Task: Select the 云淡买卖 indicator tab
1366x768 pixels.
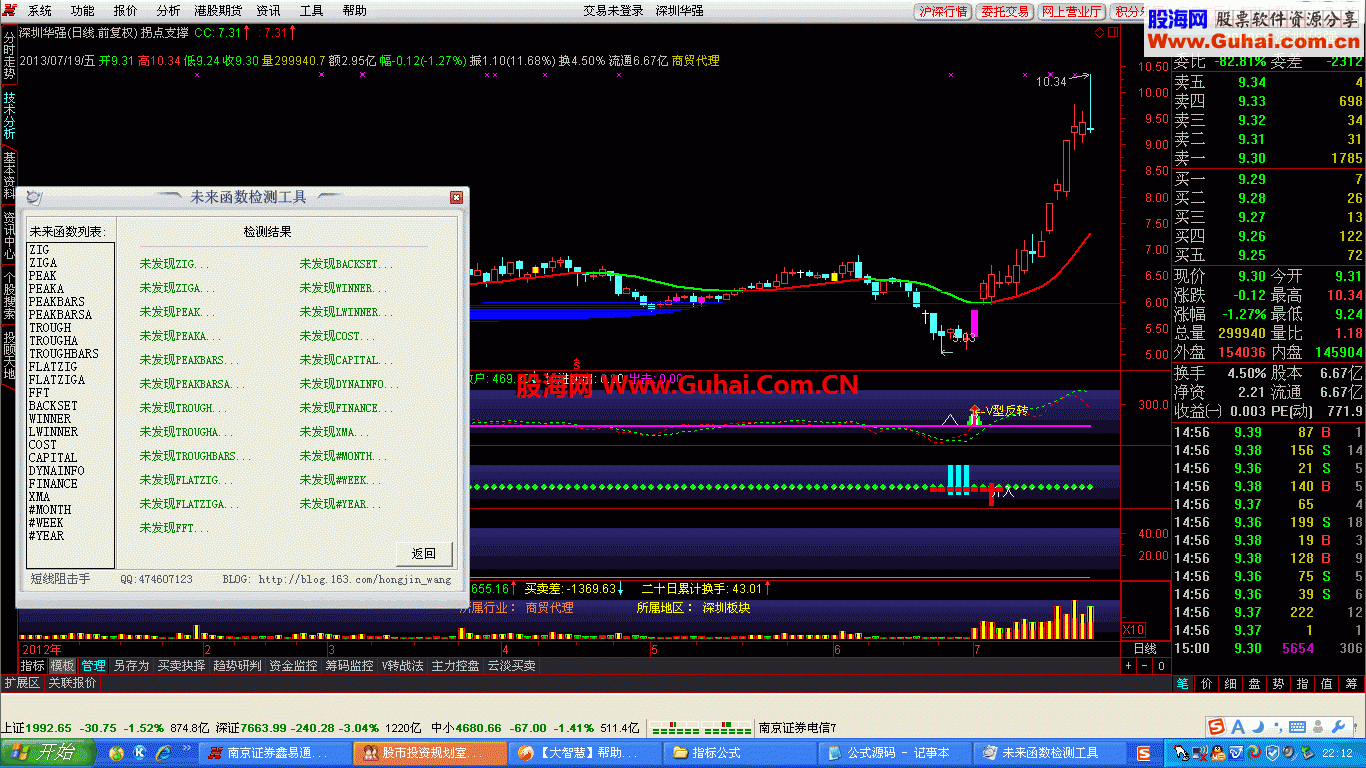Action: (511, 665)
